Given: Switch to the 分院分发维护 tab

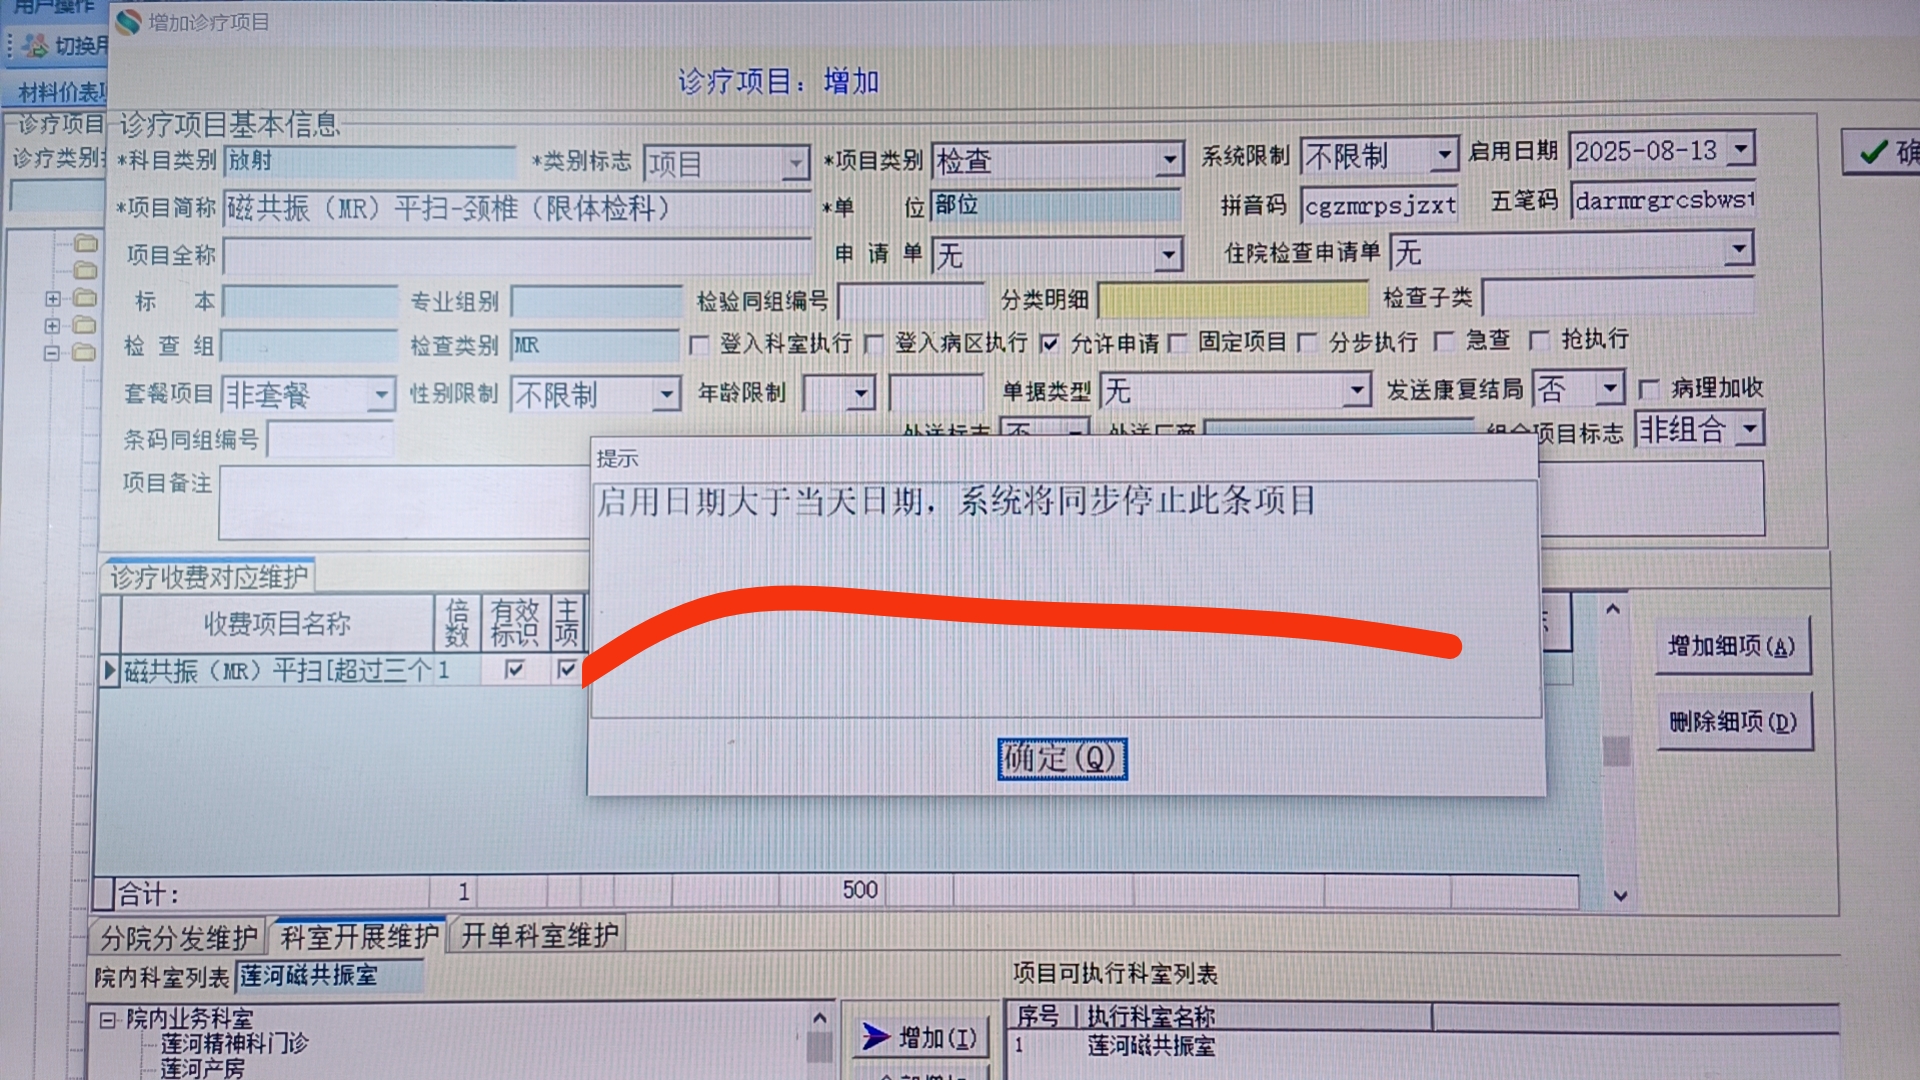Looking at the screenshot, I should [178, 937].
